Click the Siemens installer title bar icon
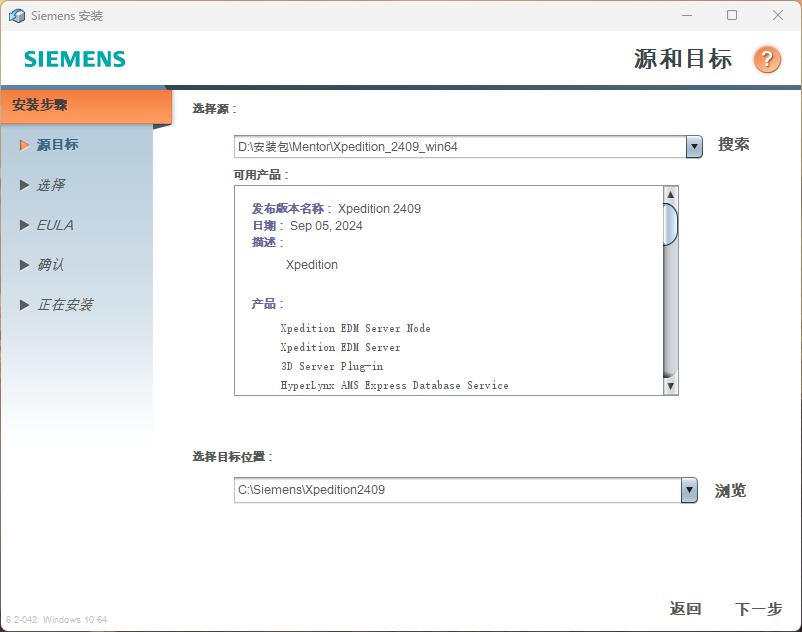 tap(16, 16)
